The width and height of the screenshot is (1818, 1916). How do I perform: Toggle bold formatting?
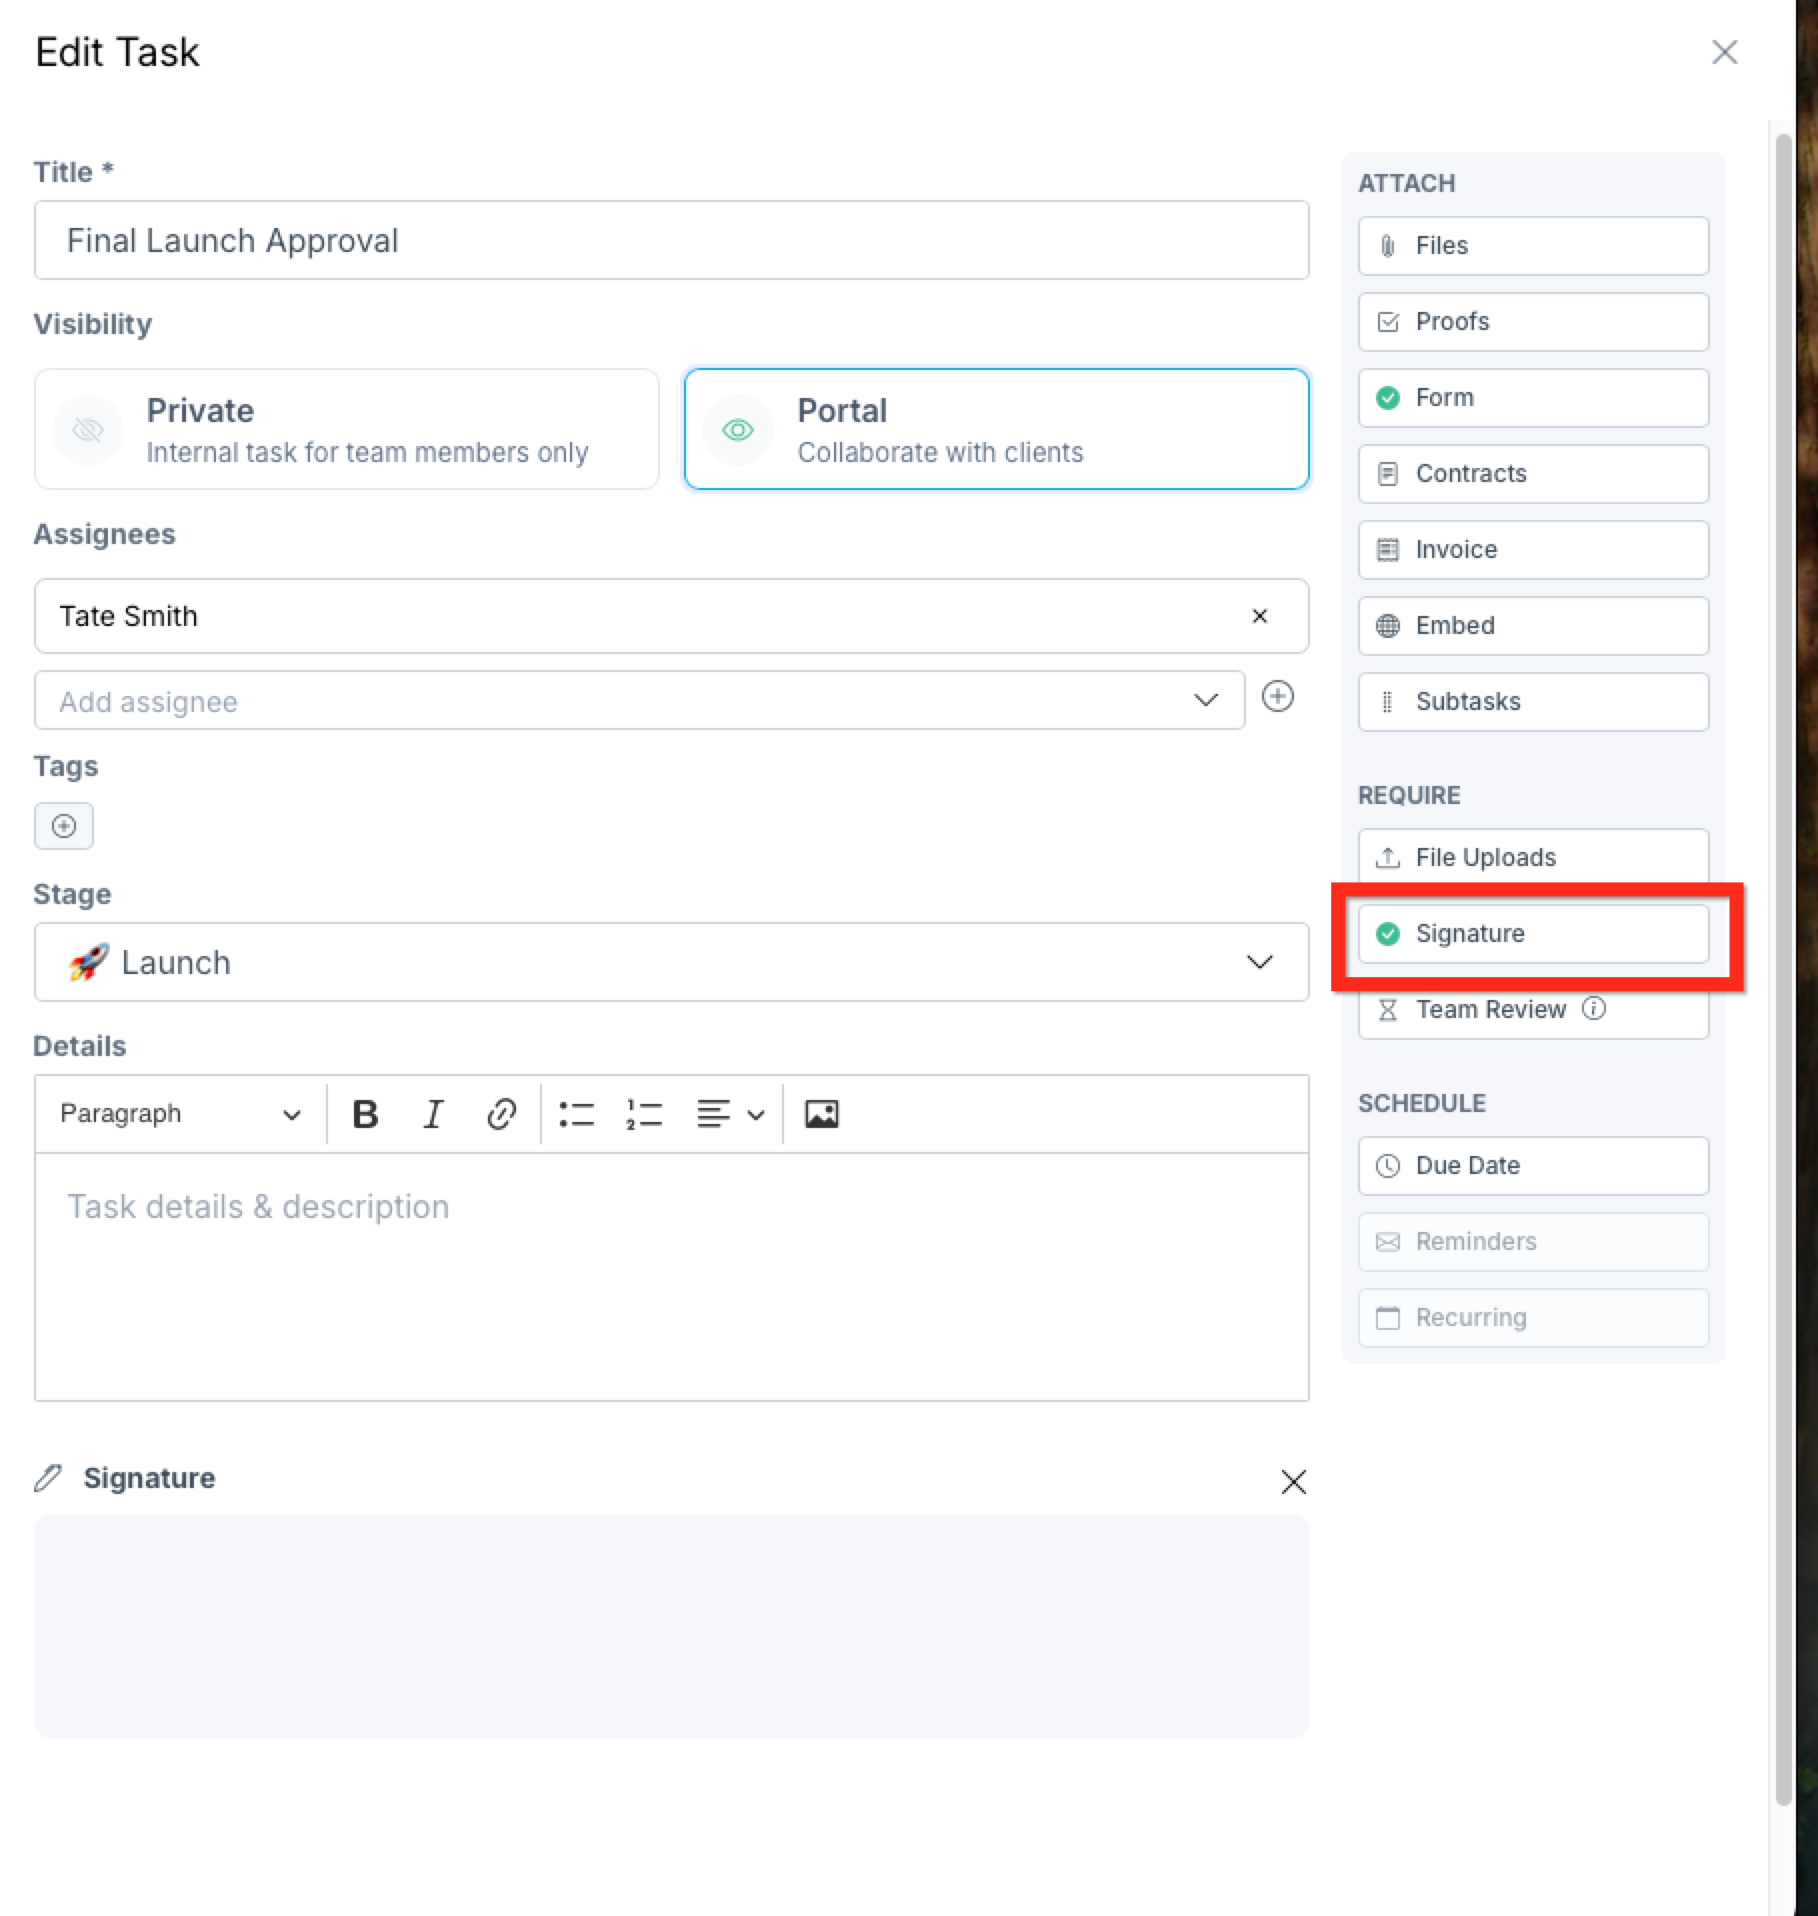(x=365, y=1114)
